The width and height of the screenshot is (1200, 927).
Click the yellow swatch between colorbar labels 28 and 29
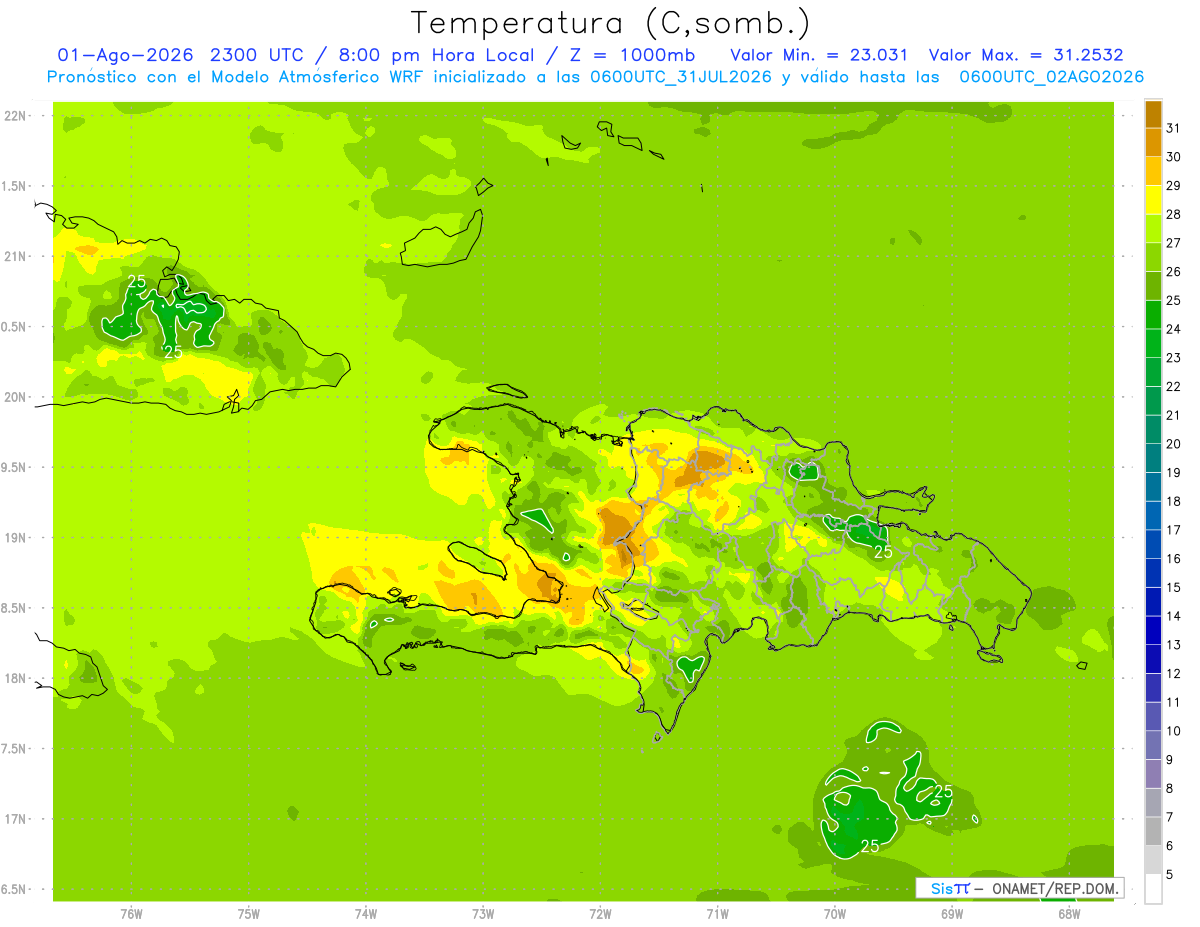[1153, 200]
